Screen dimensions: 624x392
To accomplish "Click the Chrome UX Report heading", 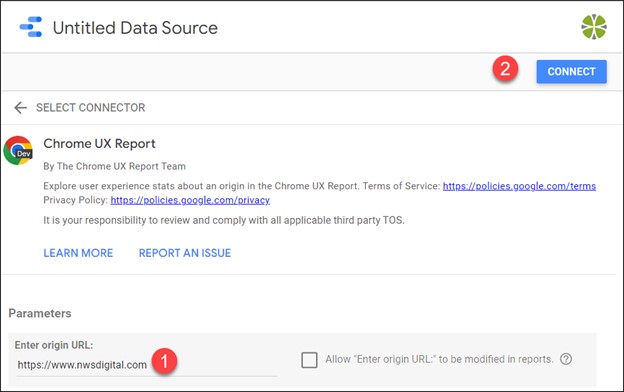I will [99, 144].
